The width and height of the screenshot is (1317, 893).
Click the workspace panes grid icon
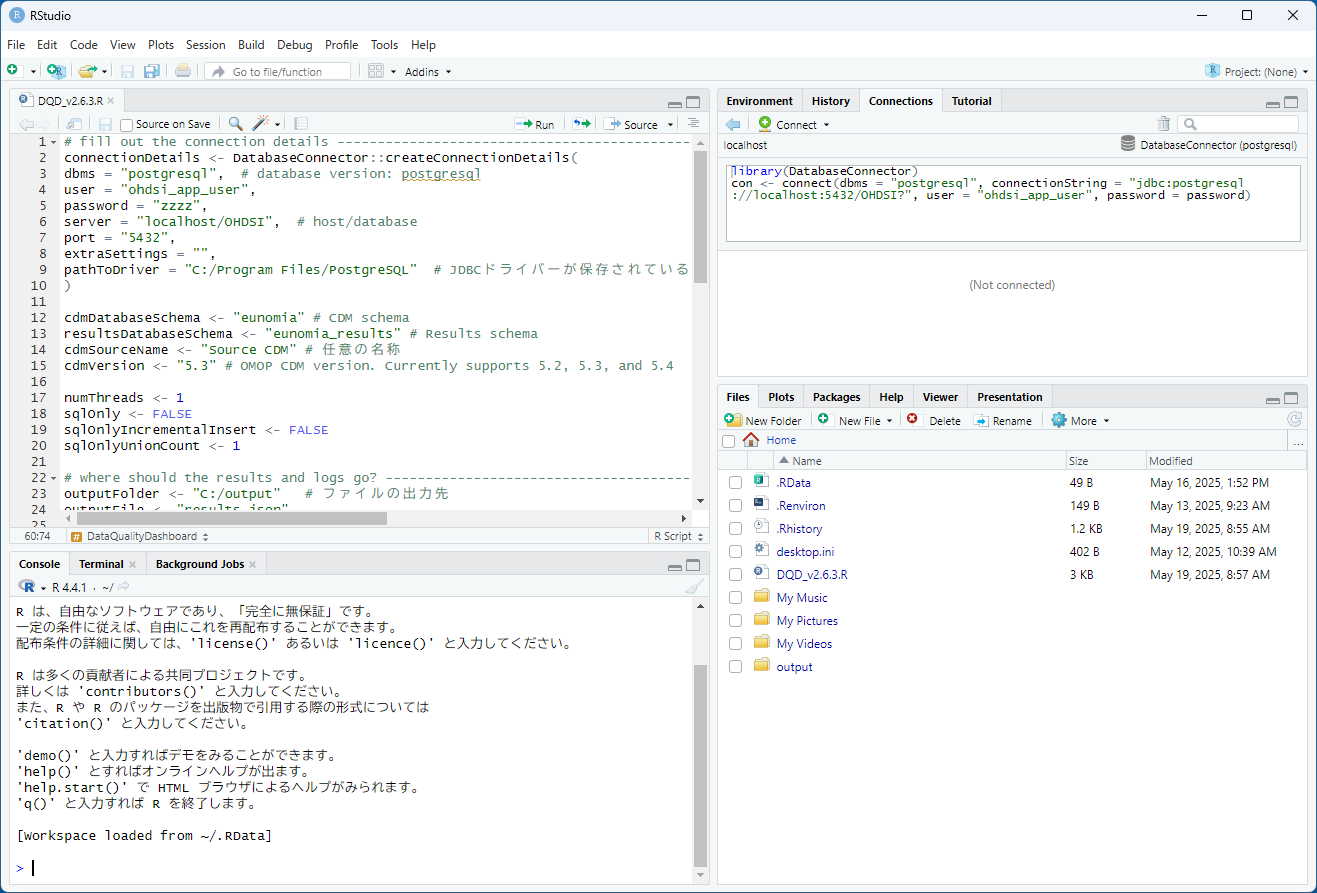pyautogui.click(x=376, y=71)
